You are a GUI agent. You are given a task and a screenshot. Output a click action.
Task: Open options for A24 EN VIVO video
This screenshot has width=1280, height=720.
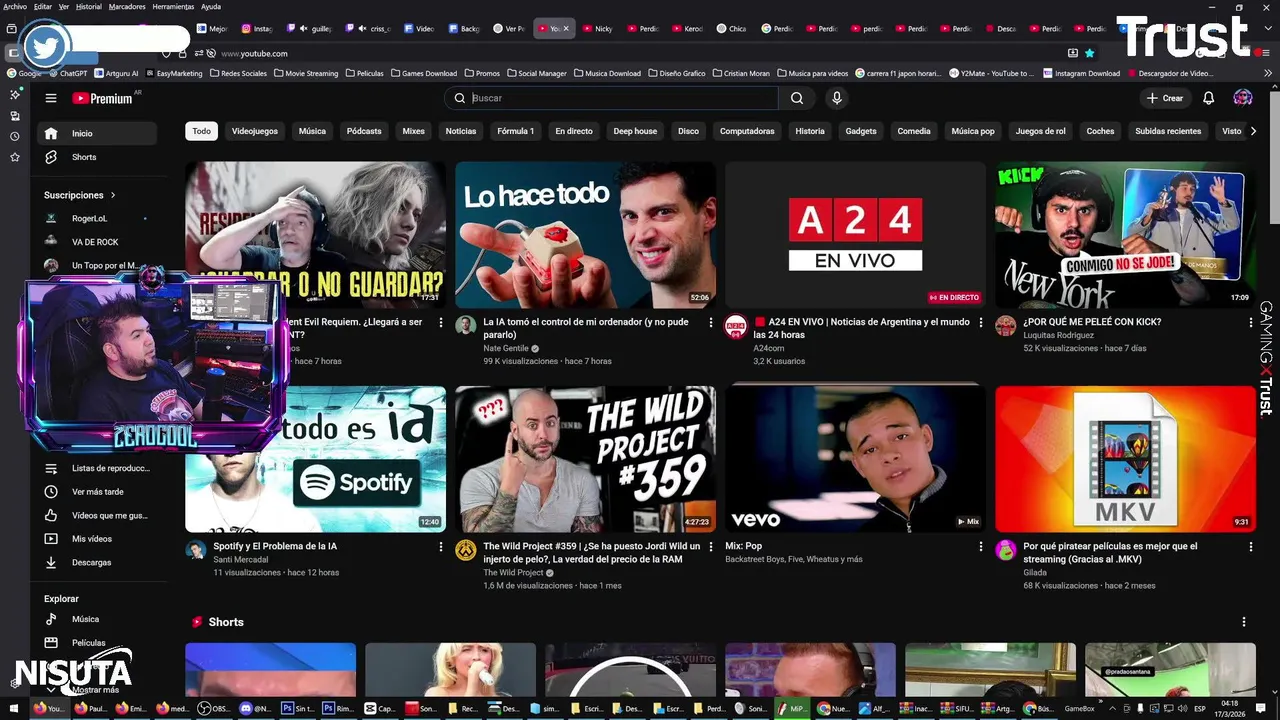(981, 323)
